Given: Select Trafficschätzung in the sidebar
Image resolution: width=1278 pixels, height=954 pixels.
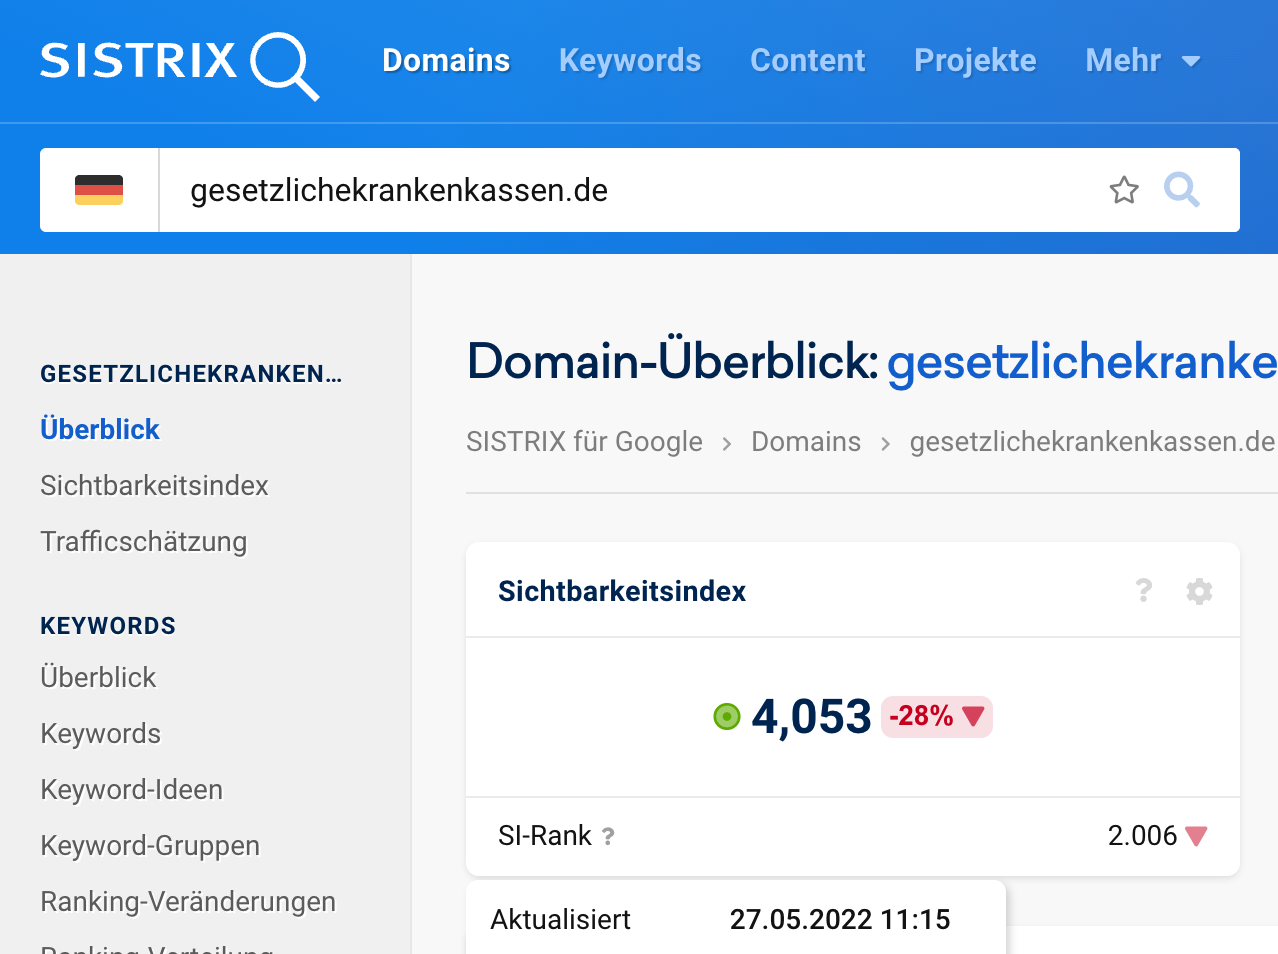Looking at the screenshot, I should pos(143,542).
